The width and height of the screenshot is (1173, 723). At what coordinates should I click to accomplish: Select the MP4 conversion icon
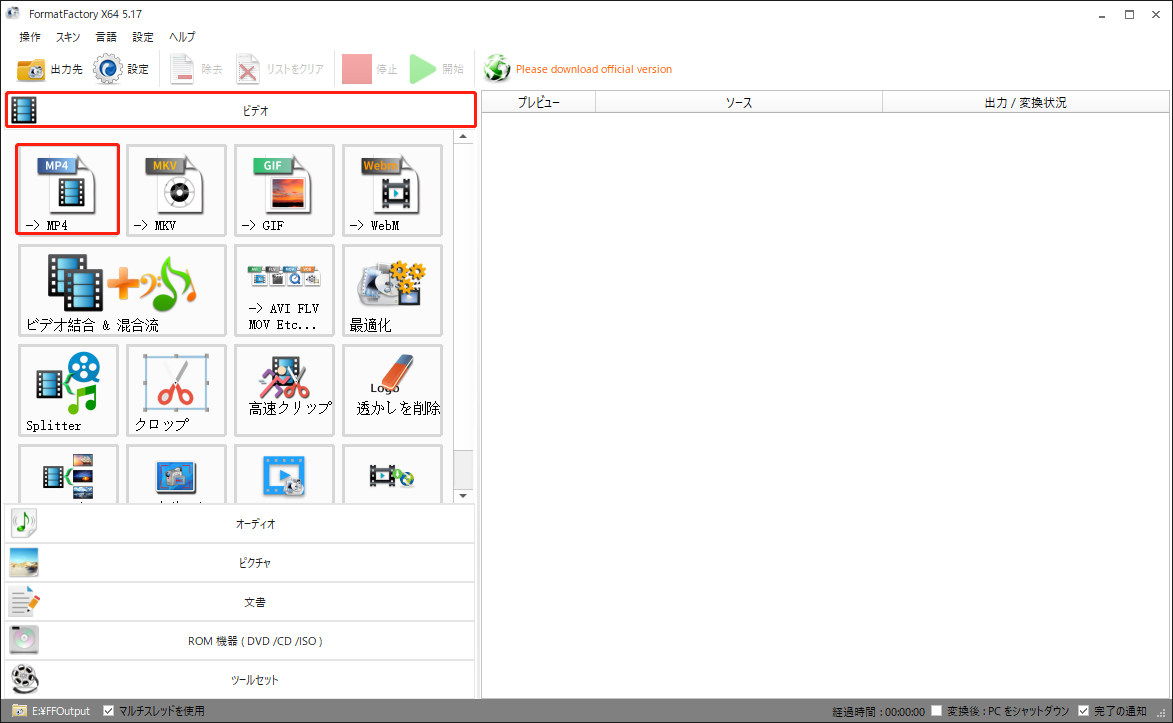pos(67,189)
